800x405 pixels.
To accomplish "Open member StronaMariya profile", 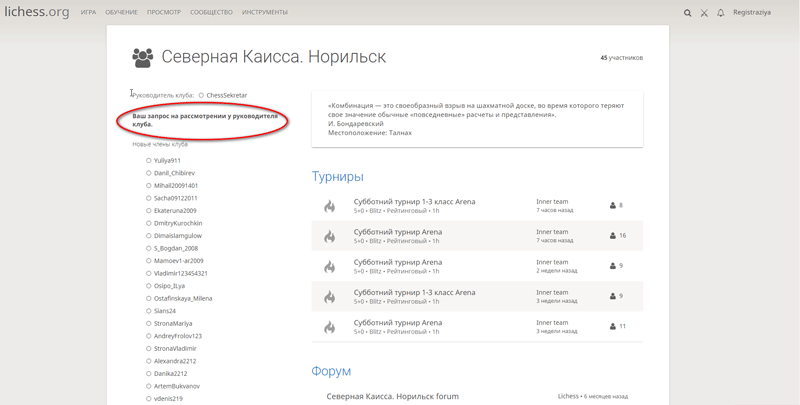I will 173,323.
